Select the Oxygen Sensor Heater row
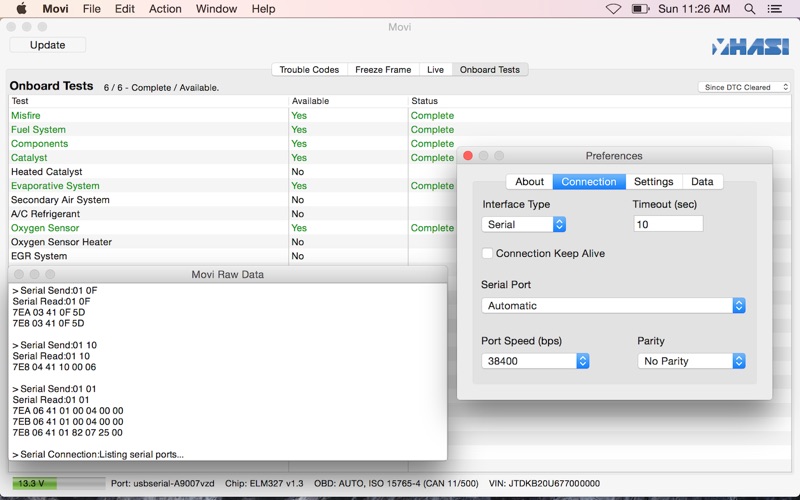 (x=233, y=242)
